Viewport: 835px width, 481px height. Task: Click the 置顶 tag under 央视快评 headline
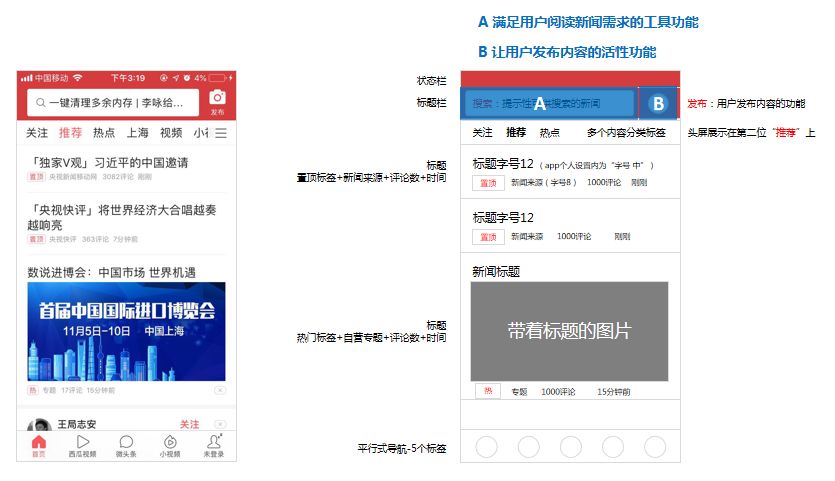[36, 239]
